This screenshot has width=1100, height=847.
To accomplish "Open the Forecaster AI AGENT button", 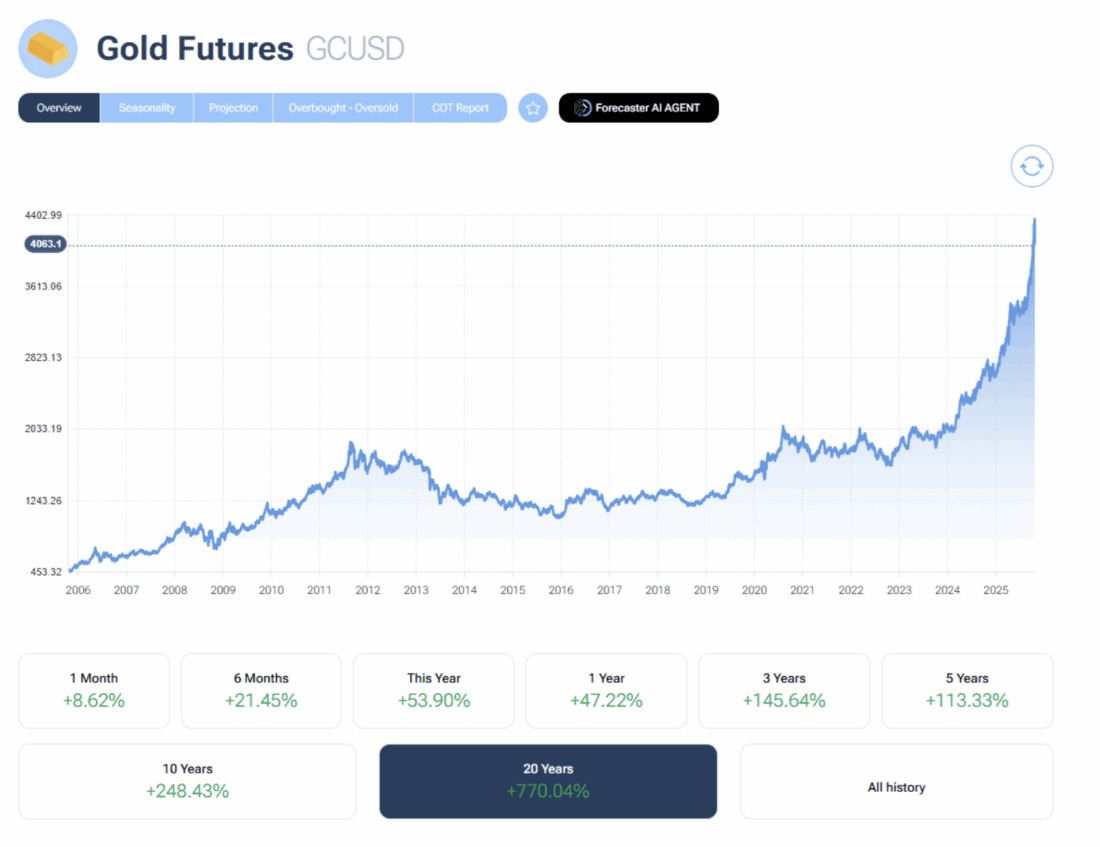I will [x=638, y=108].
